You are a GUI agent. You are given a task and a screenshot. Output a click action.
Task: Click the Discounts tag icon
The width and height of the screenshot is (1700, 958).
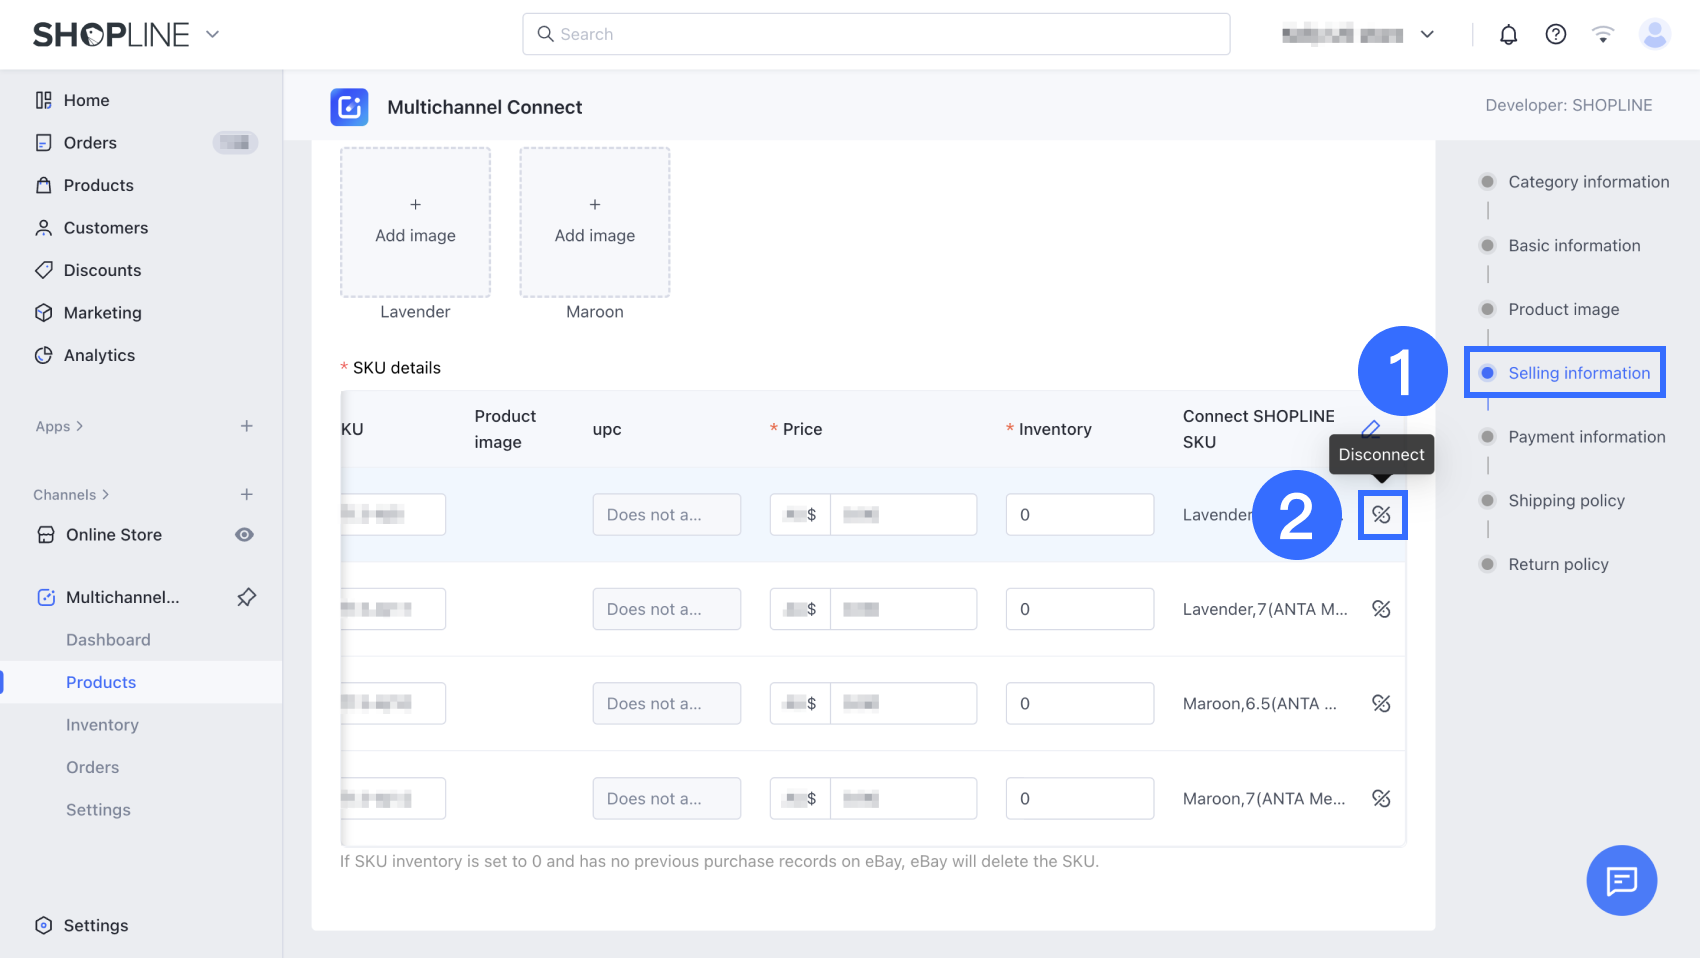tap(44, 270)
